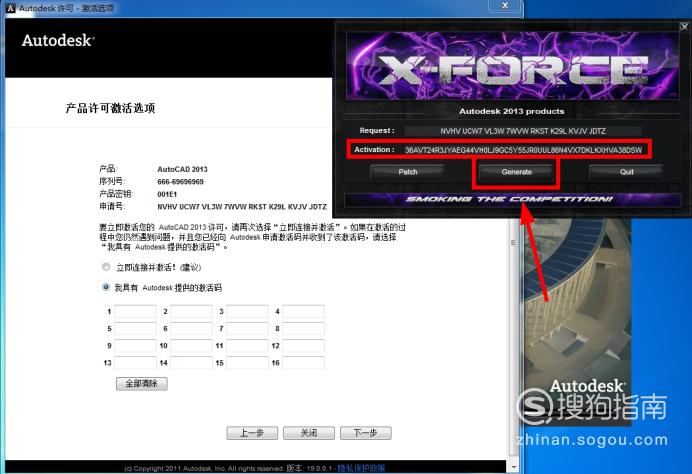692x474 pixels.
Task: Click the '关闭' close button
Action: pos(309,433)
